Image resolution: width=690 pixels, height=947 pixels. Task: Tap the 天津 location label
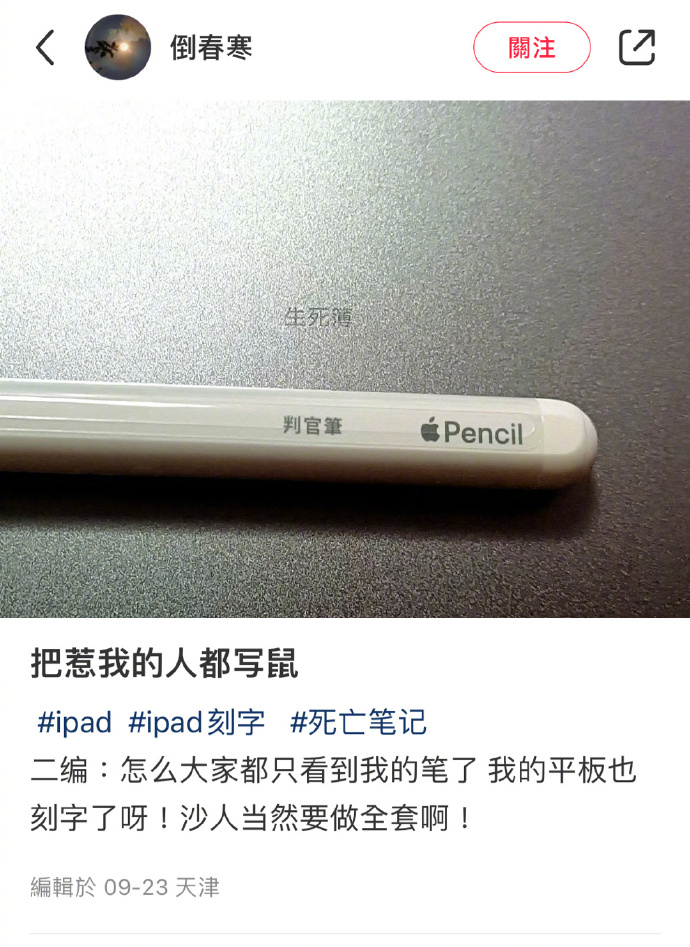click(x=198, y=887)
